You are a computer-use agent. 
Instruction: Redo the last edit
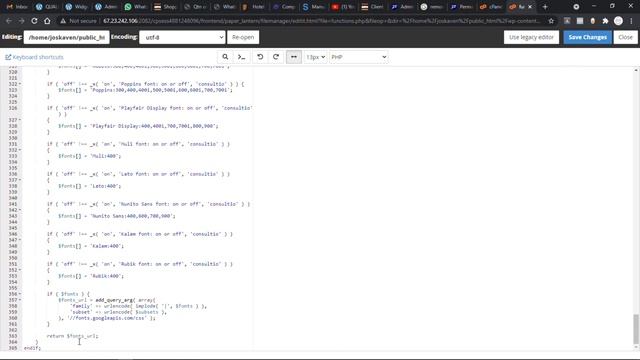click(276, 57)
